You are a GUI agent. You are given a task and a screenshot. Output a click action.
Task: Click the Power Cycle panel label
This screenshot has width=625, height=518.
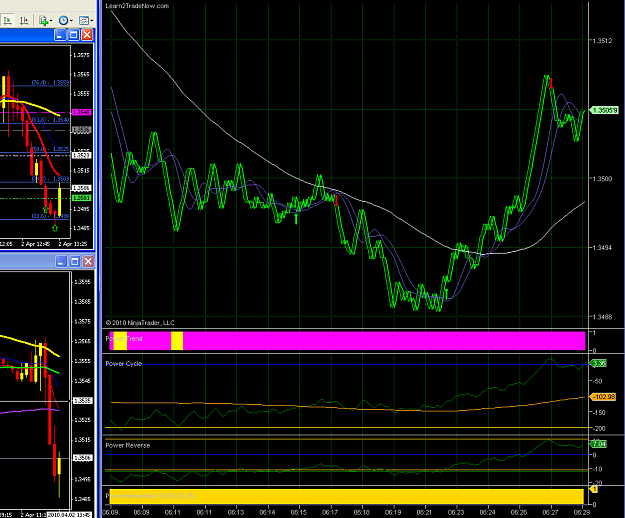coord(124,363)
